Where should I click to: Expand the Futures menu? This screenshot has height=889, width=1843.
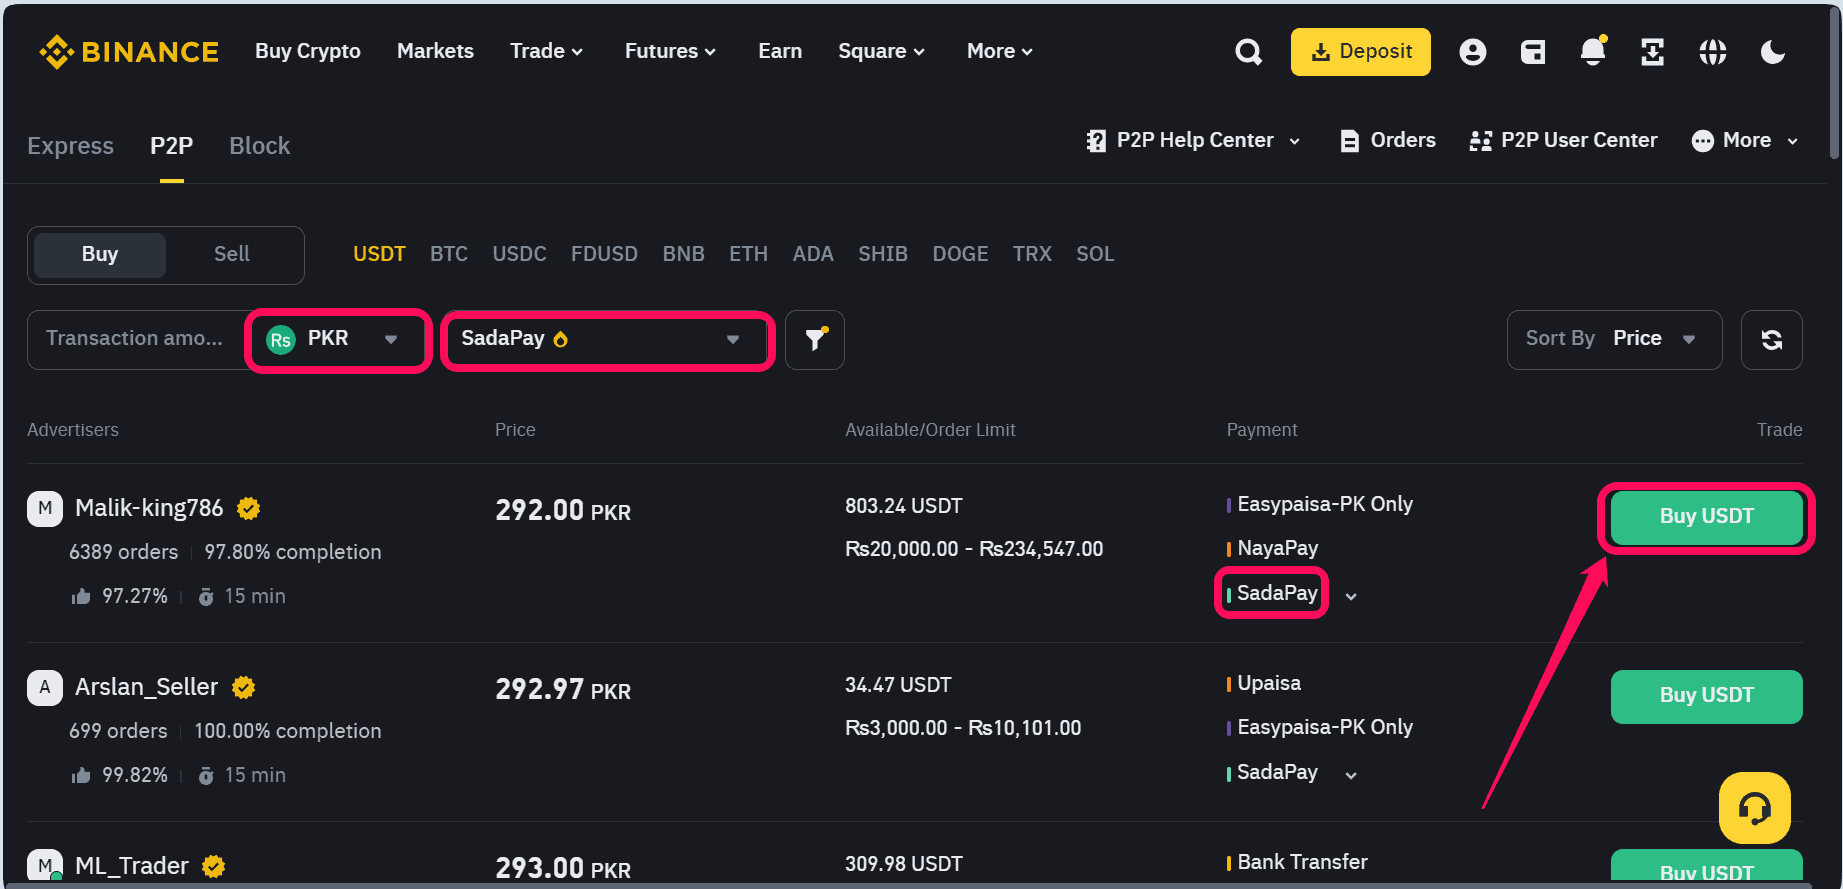(x=670, y=51)
